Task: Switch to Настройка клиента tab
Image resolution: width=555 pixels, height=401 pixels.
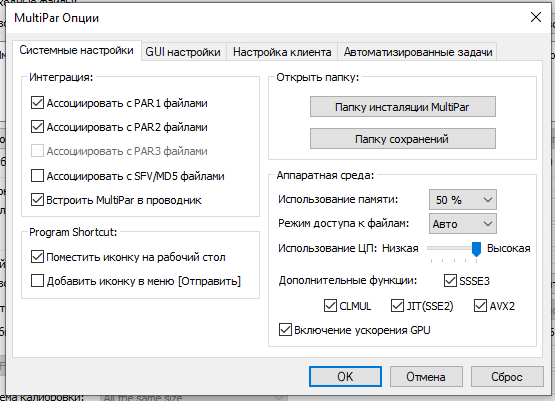Action: 282,52
